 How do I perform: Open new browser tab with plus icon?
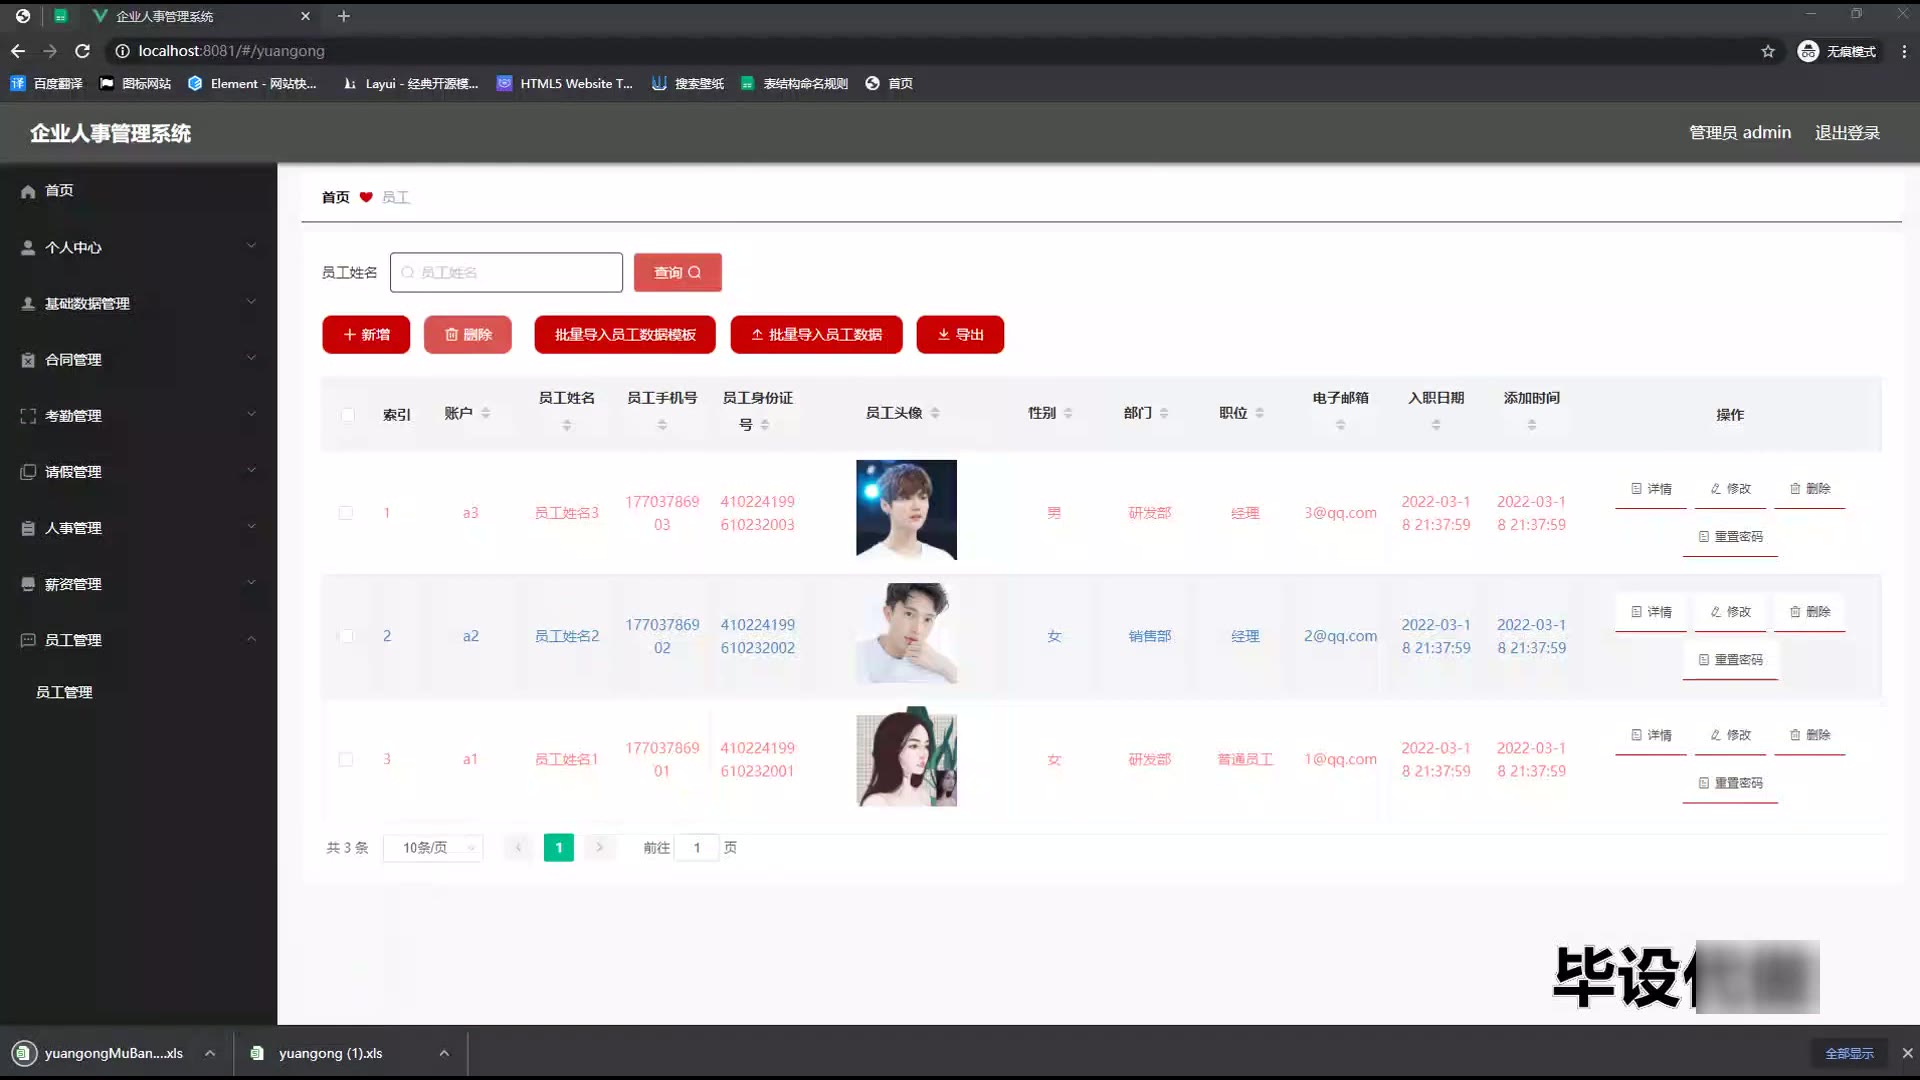(343, 16)
